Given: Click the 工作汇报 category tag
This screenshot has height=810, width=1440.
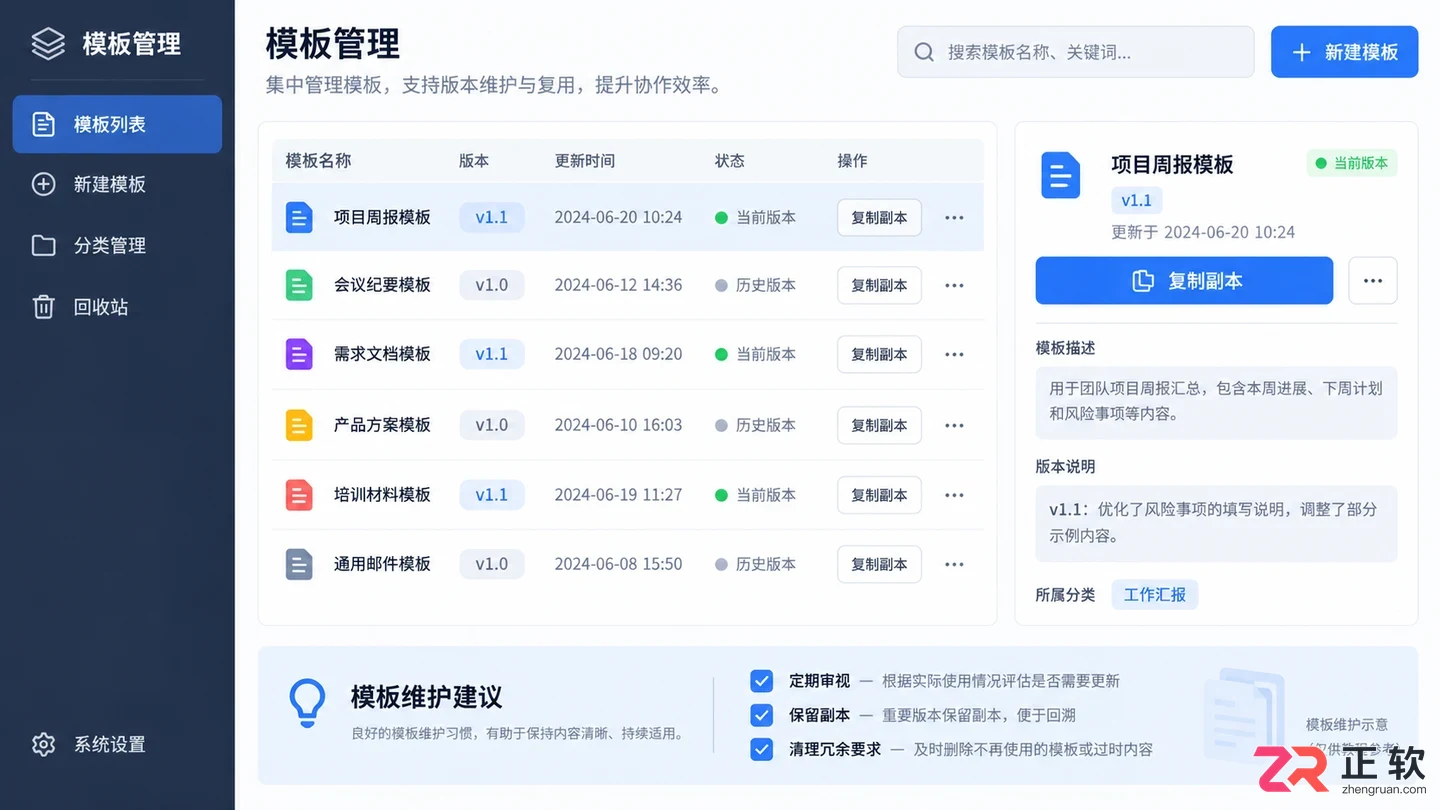Looking at the screenshot, I should coord(1155,595).
